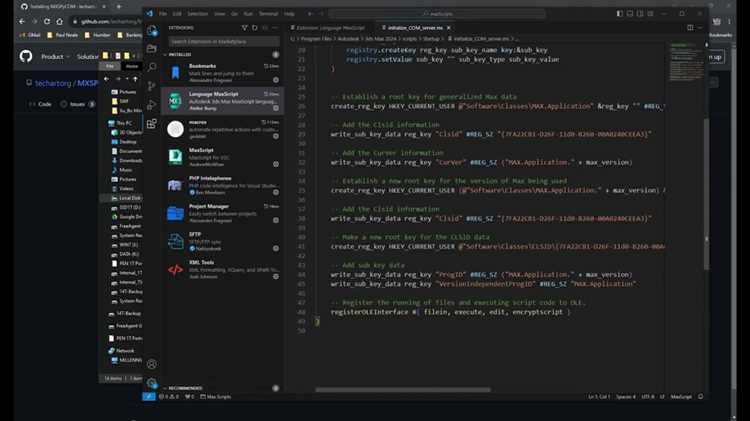Open Product dropdown on GitHub page
Image resolution: width=750 pixels, height=421 pixels.
click(55, 56)
